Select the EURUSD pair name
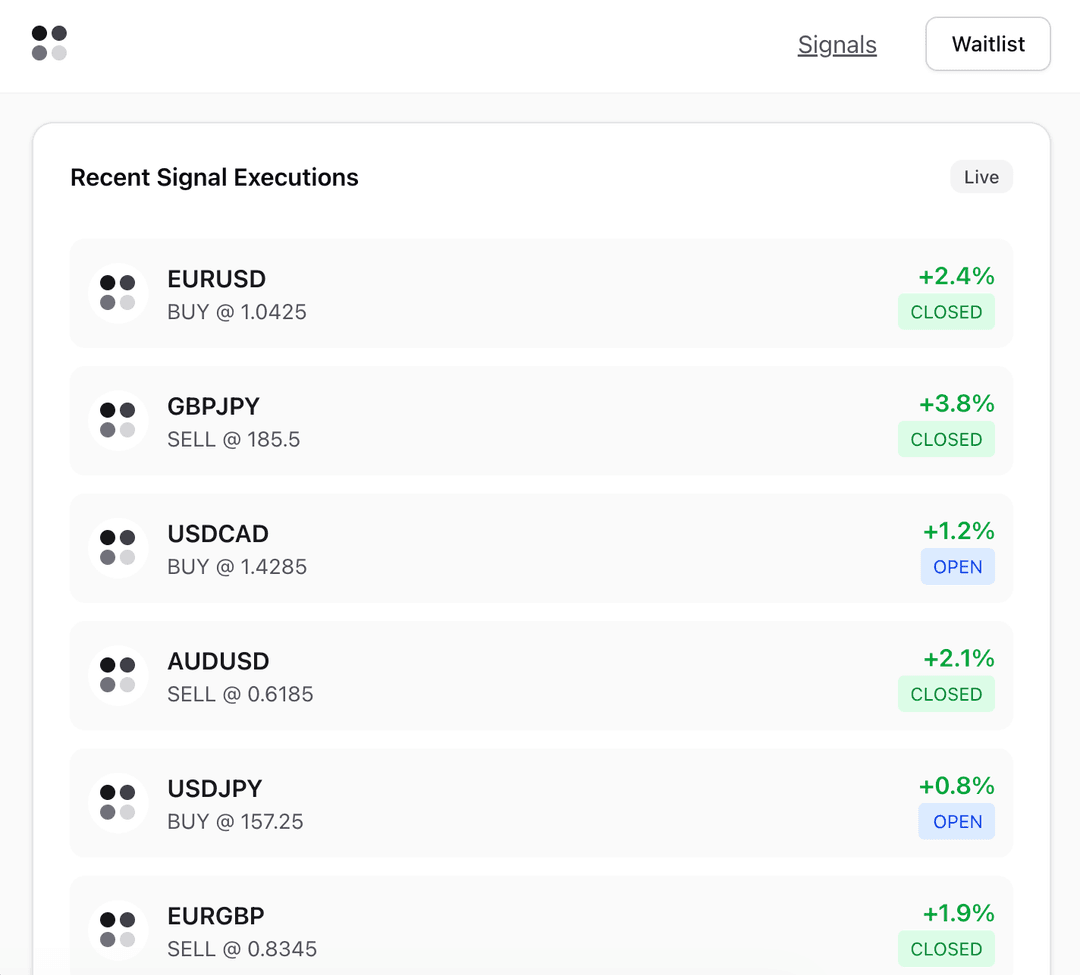Viewport: 1080px width, 975px height. (217, 279)
